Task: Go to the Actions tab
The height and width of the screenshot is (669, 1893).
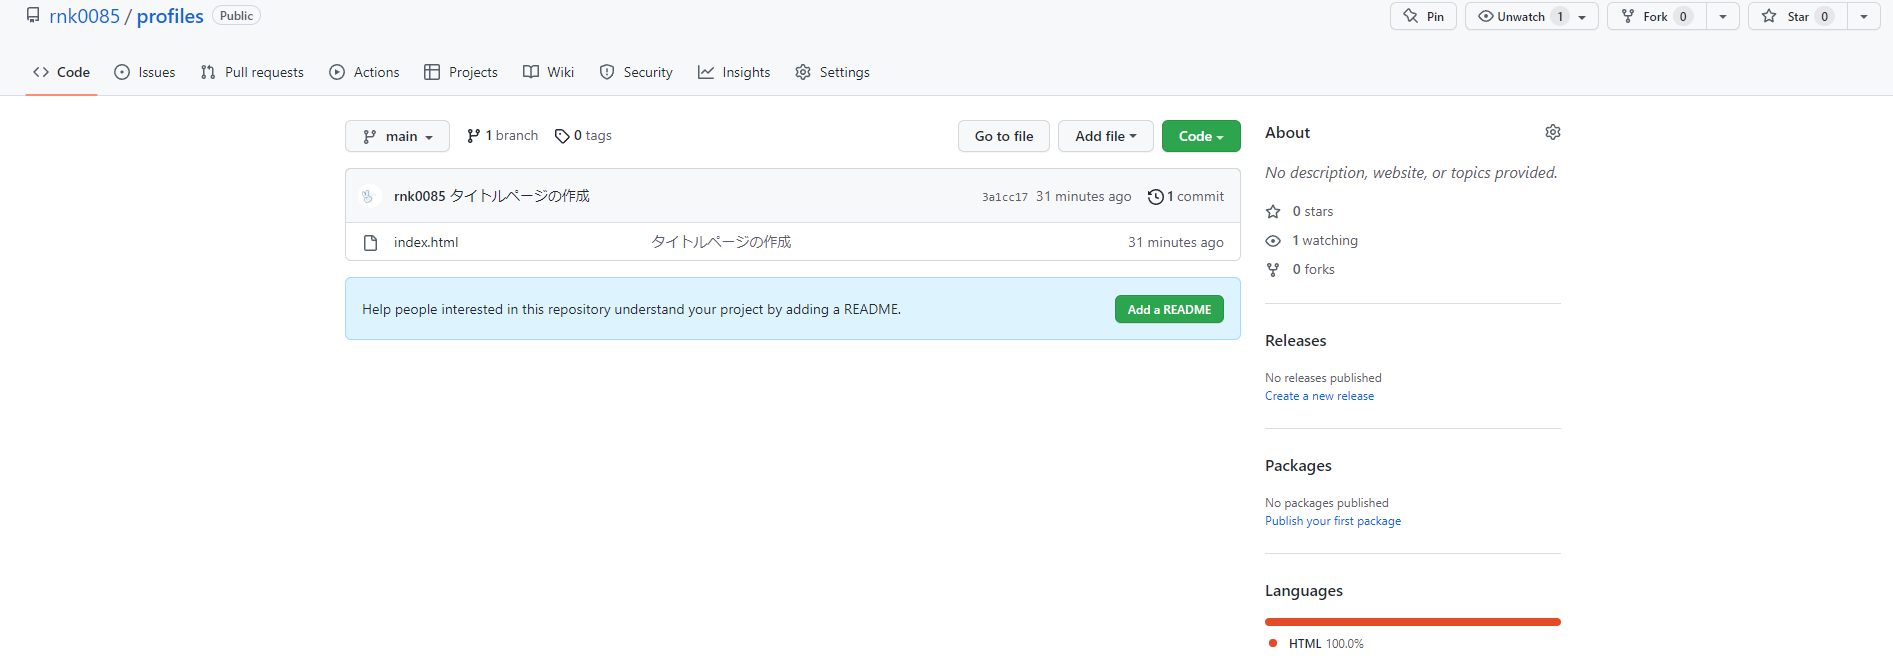Action: point(364,72)
